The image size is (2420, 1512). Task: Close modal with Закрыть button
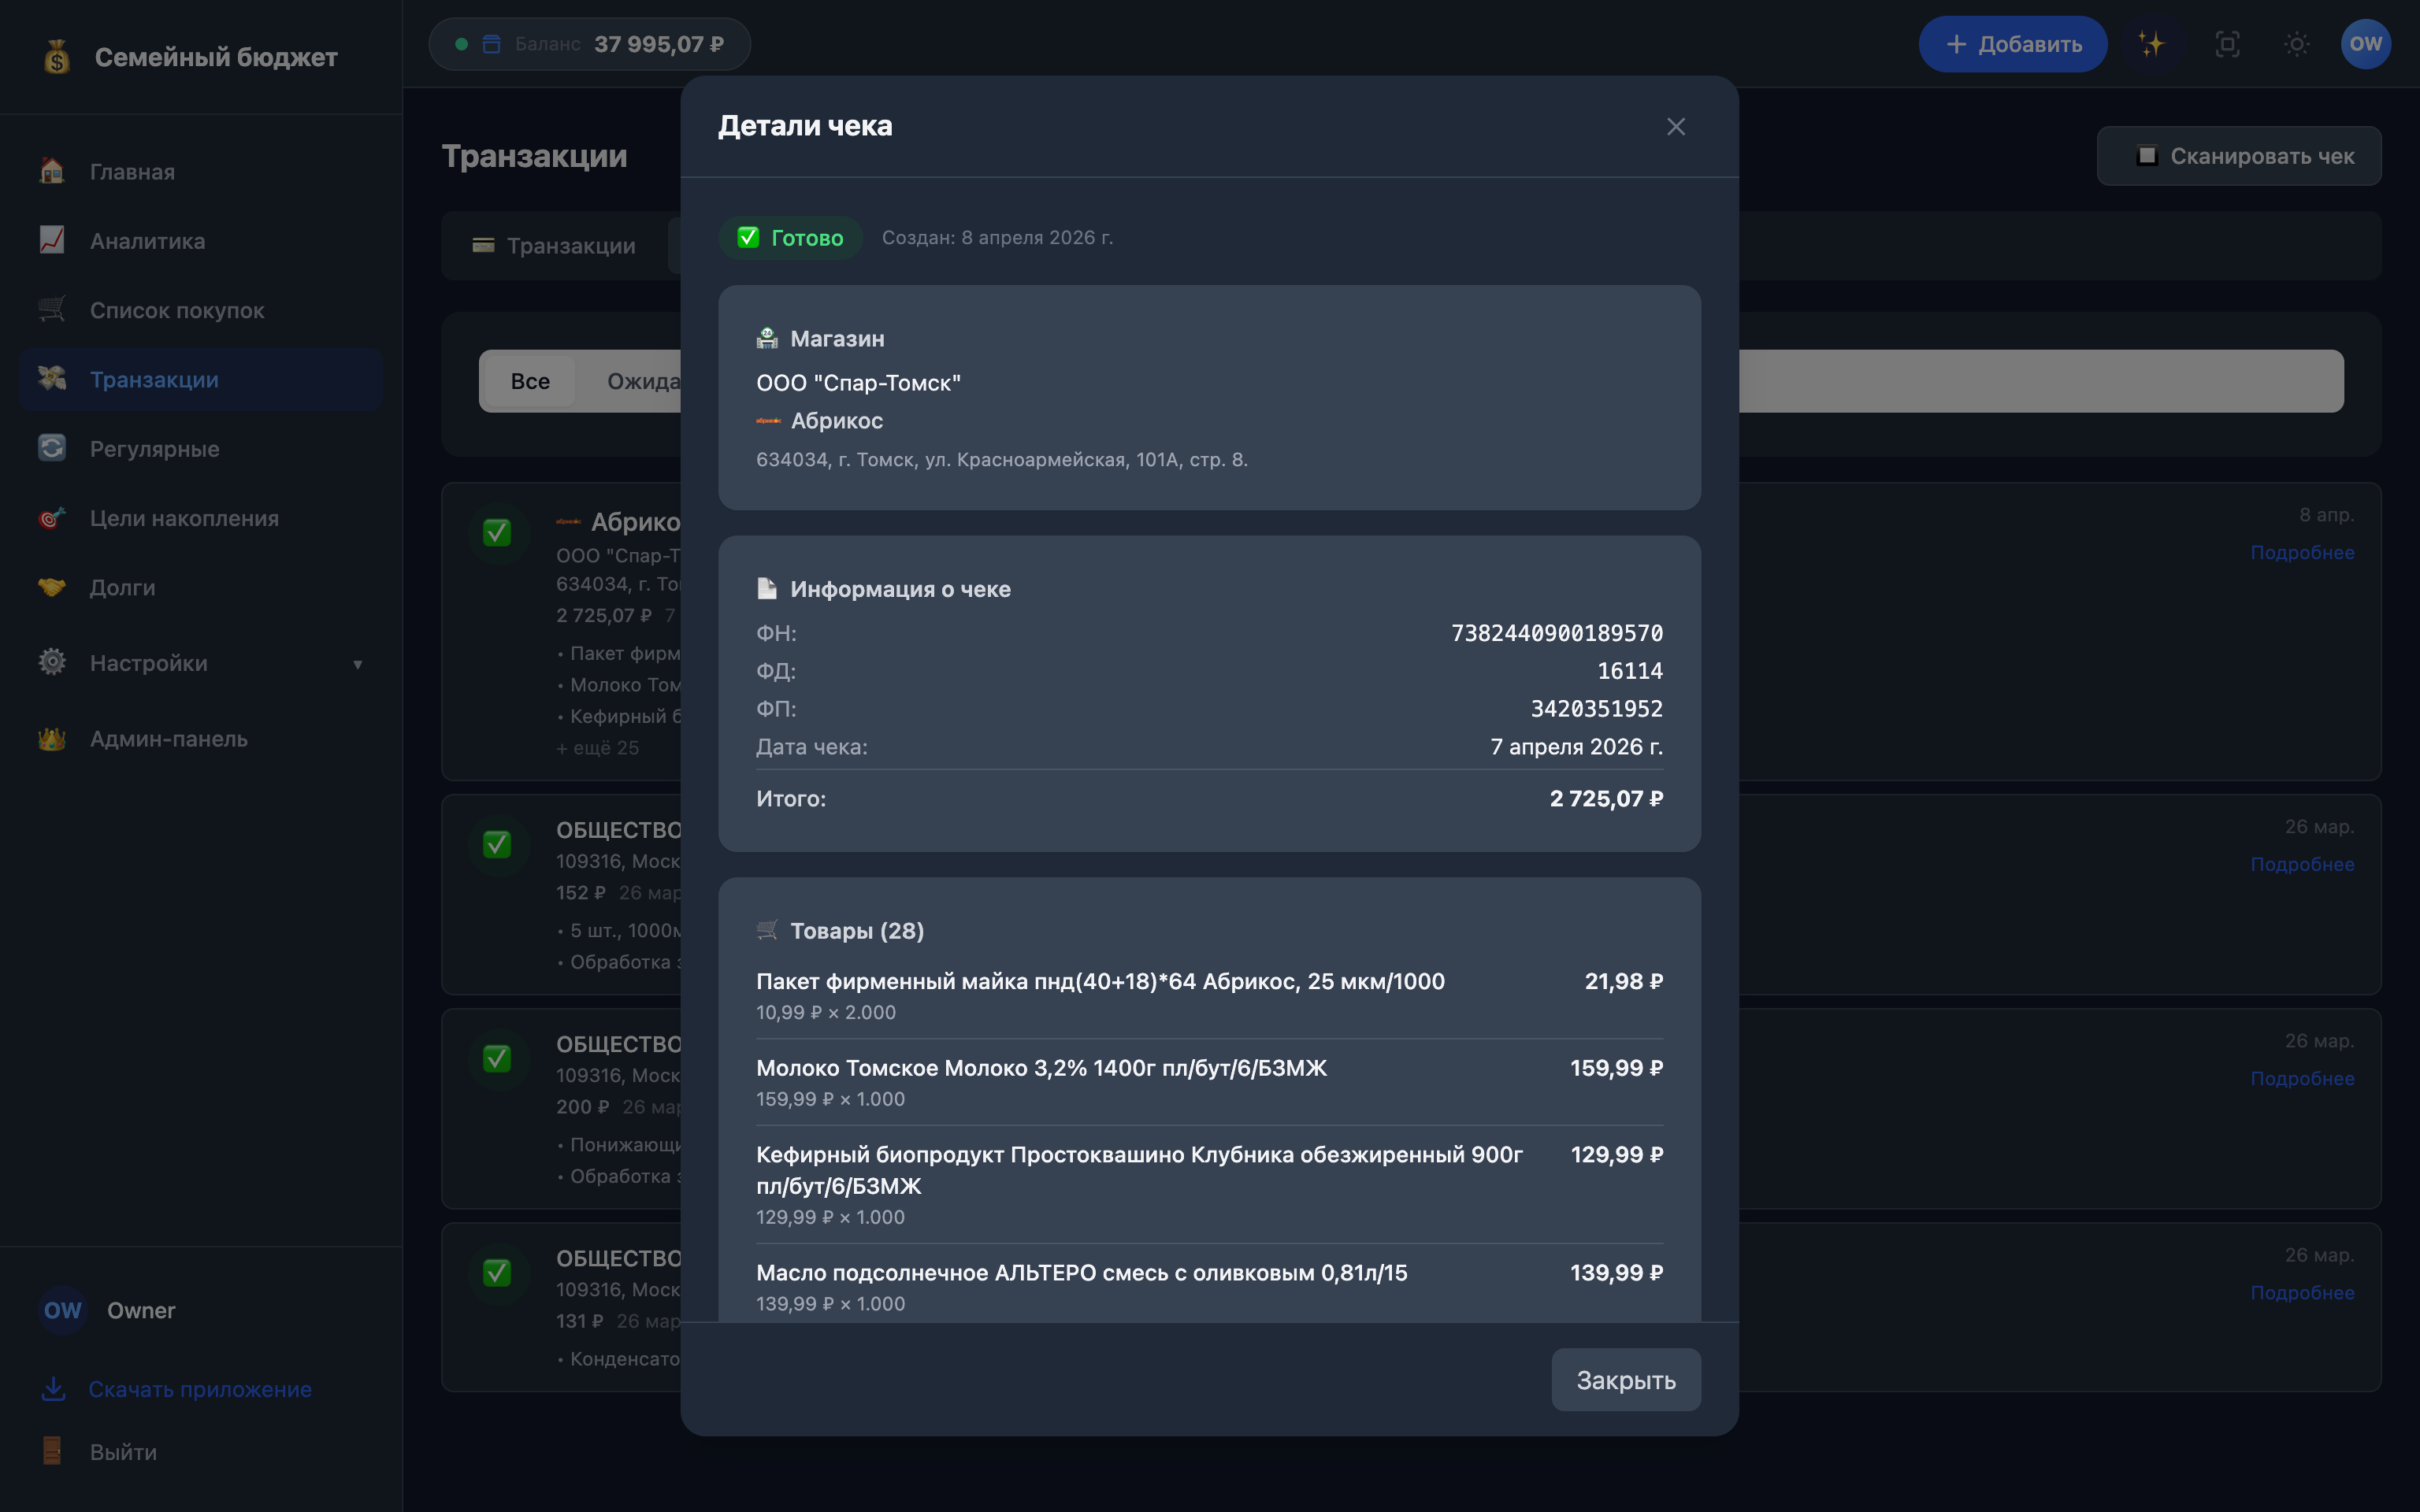(1626, 1380)
